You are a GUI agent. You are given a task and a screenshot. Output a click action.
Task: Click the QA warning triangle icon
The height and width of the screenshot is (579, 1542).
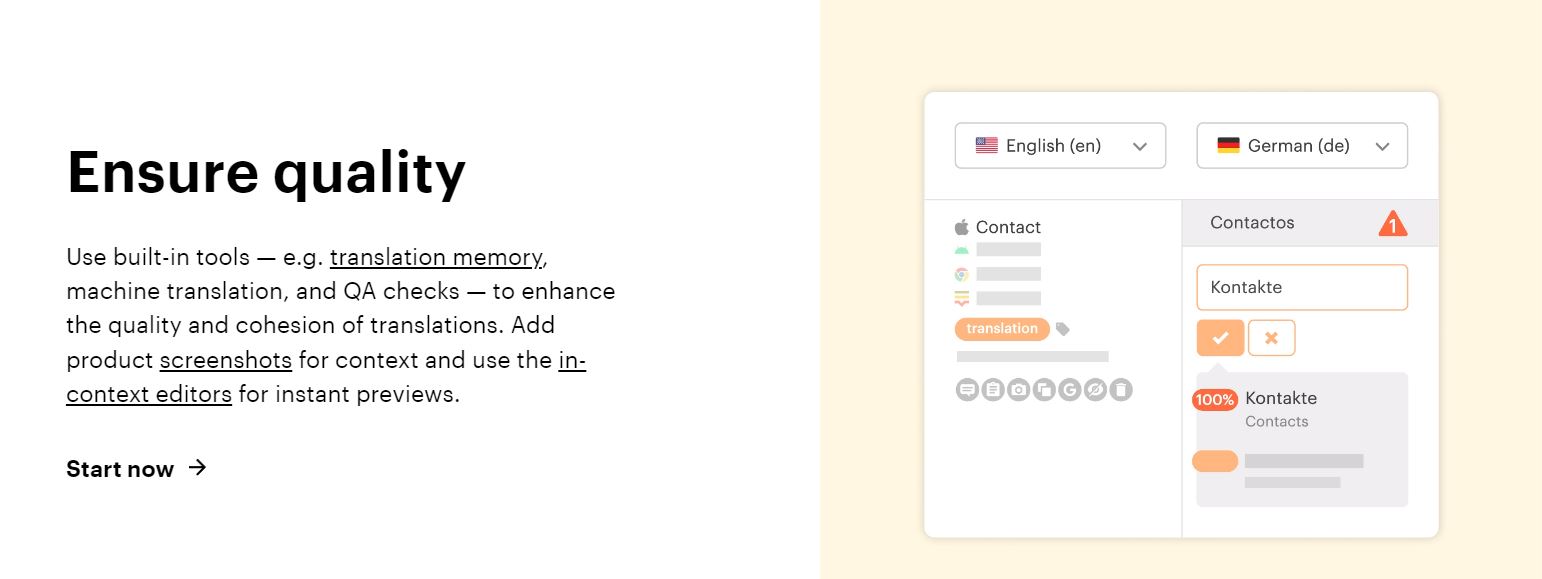[x=1392, y=223]
